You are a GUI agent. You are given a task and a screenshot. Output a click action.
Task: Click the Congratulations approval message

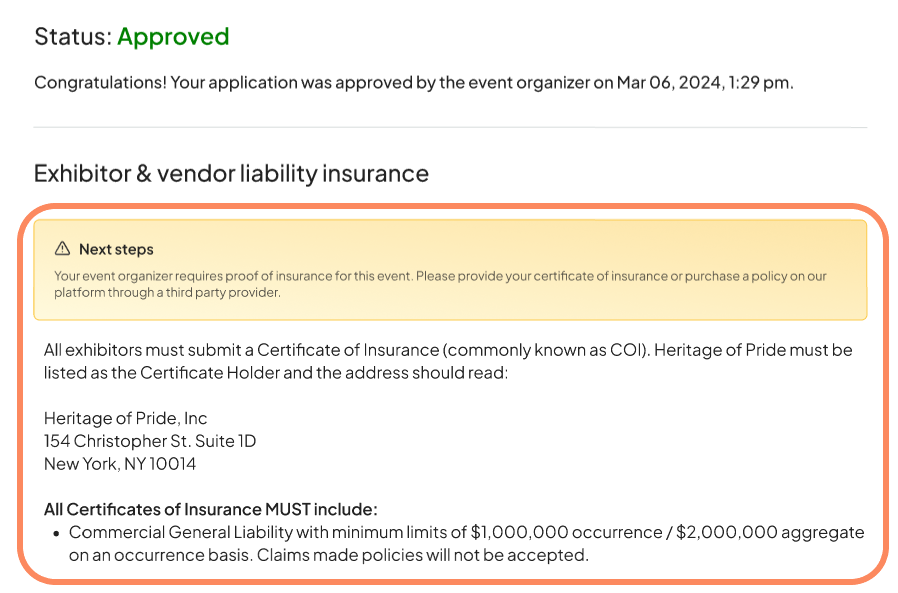coord(300,82)
